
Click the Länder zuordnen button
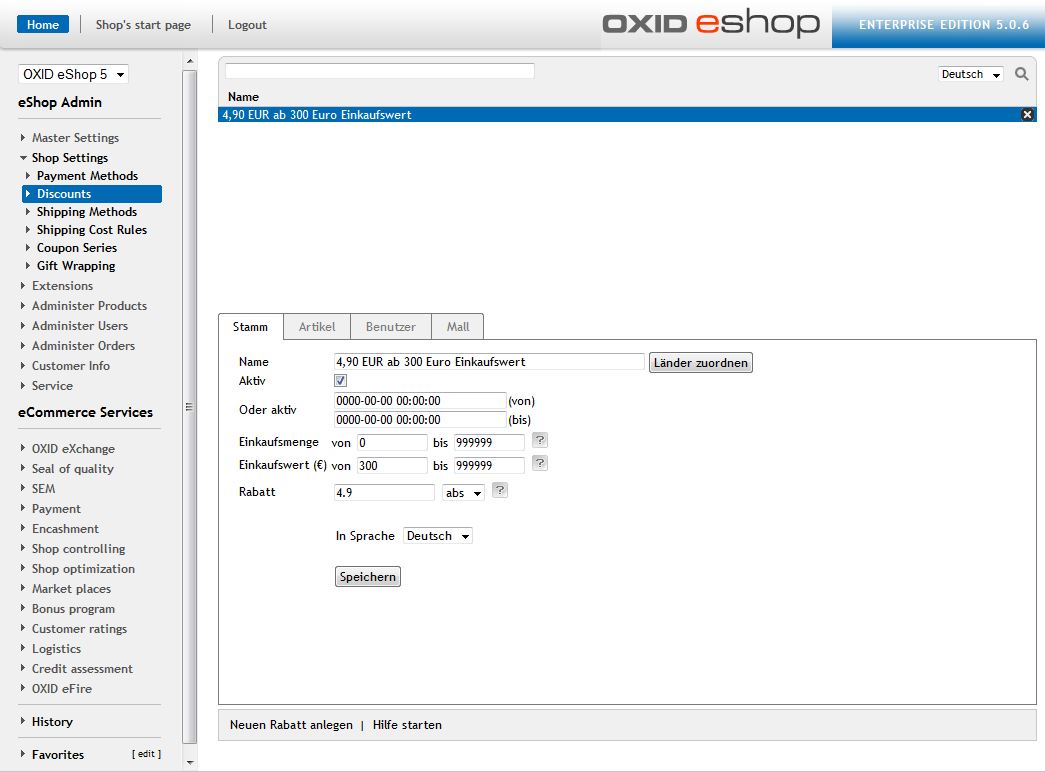point(701,363)
